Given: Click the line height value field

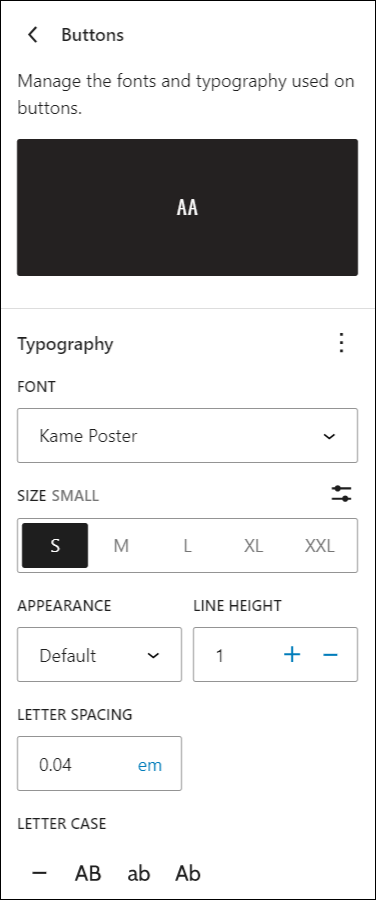Looking at the screenshot, I should (235, 655).
